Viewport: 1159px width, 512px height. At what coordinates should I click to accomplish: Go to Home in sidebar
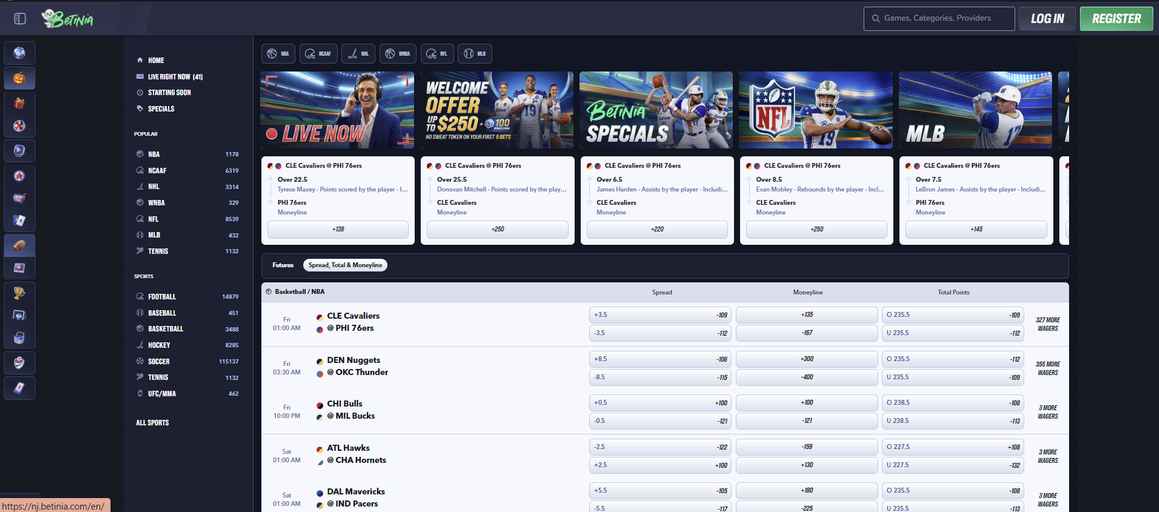tap(156, 60)
